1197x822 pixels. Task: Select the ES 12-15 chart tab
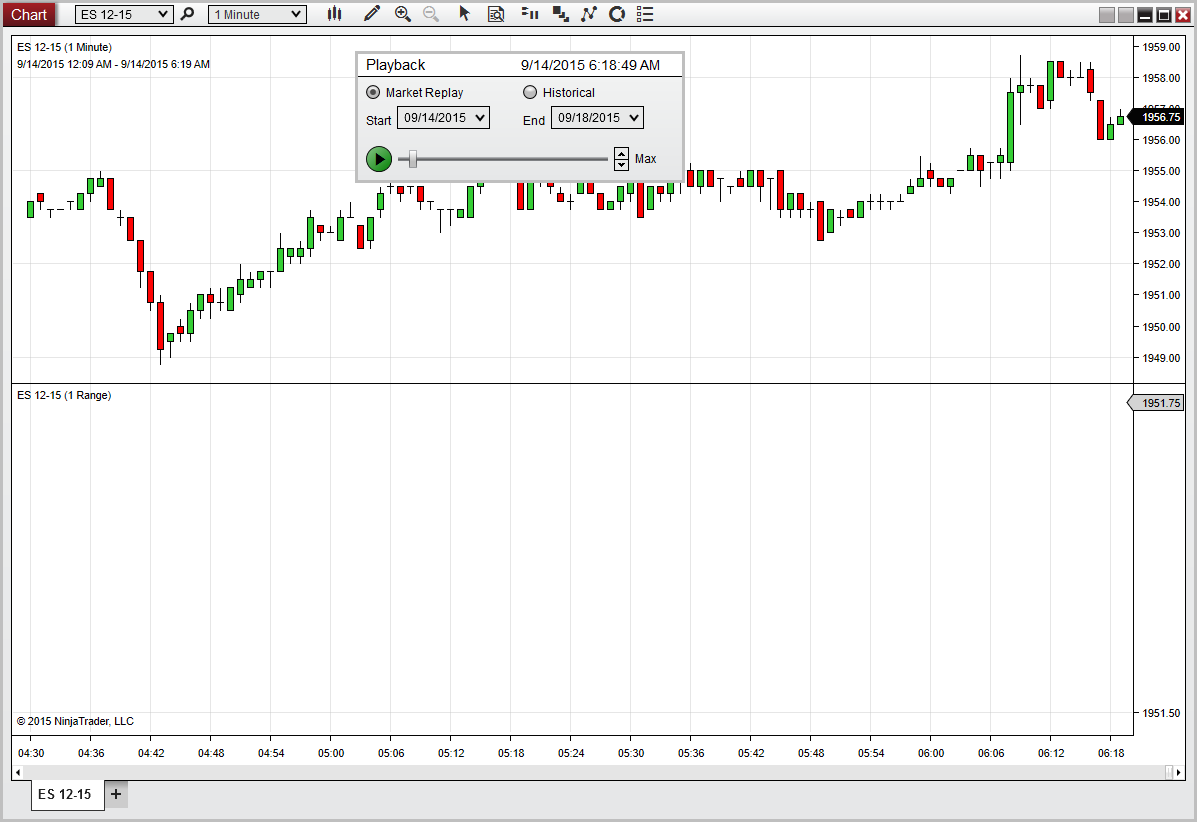(x=65, y=794)
